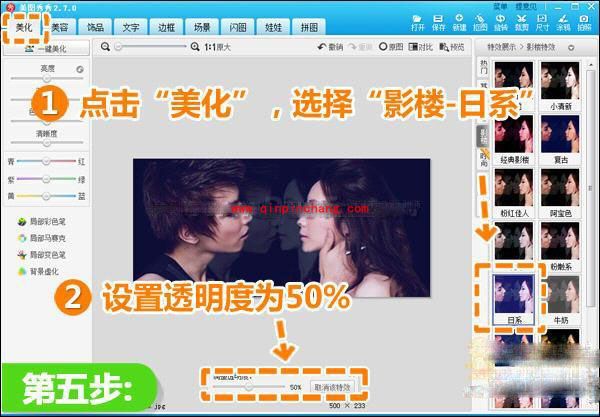Viewport: 600px width, 417px height.
Task: Select the 涂鸦 doodle tool icon
Action: click(x=563, y=23)
